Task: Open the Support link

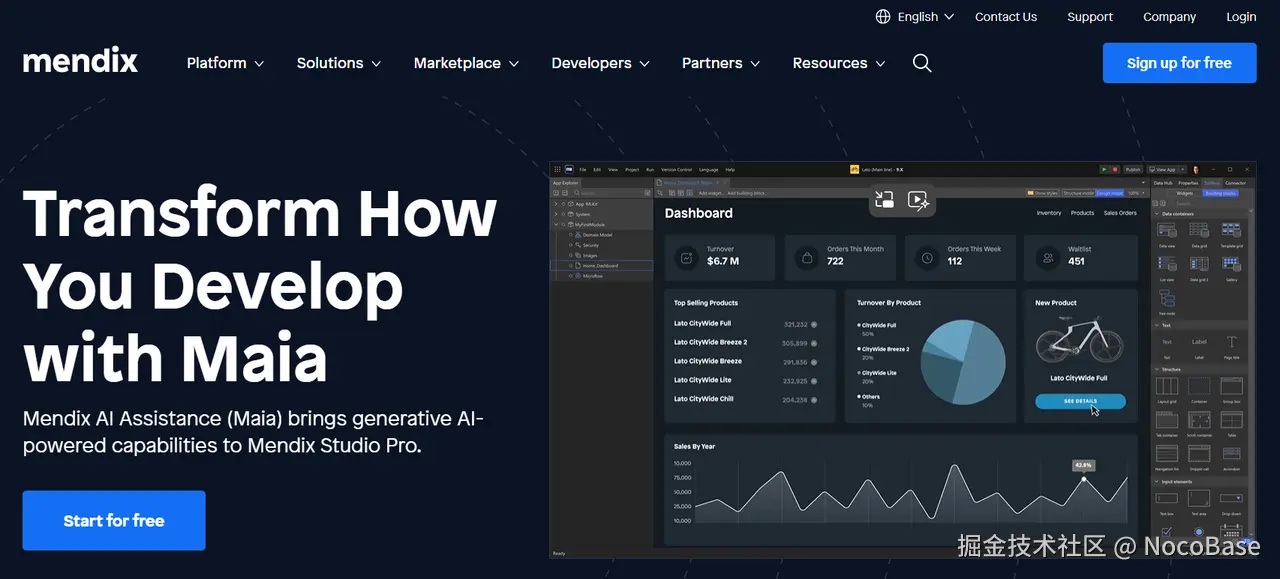Action: click(x=1090, y=17)
